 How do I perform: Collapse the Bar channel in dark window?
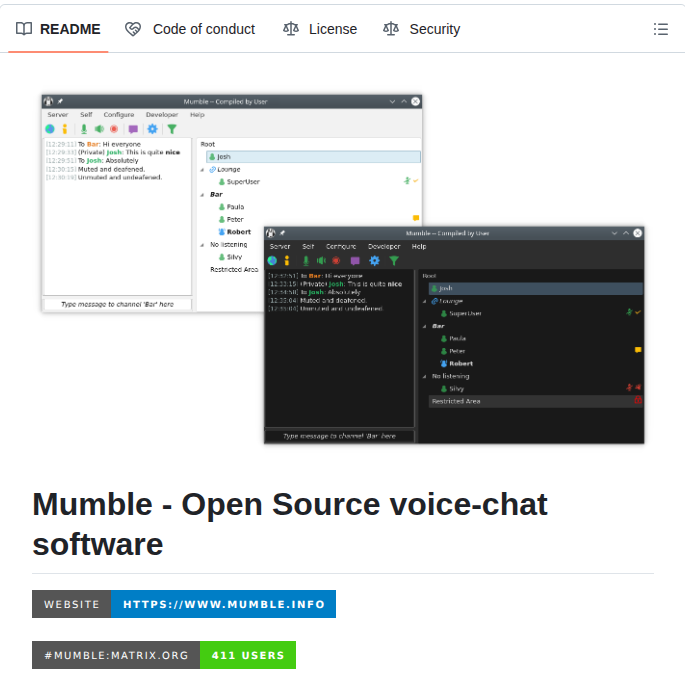click(x=425, y=327)
